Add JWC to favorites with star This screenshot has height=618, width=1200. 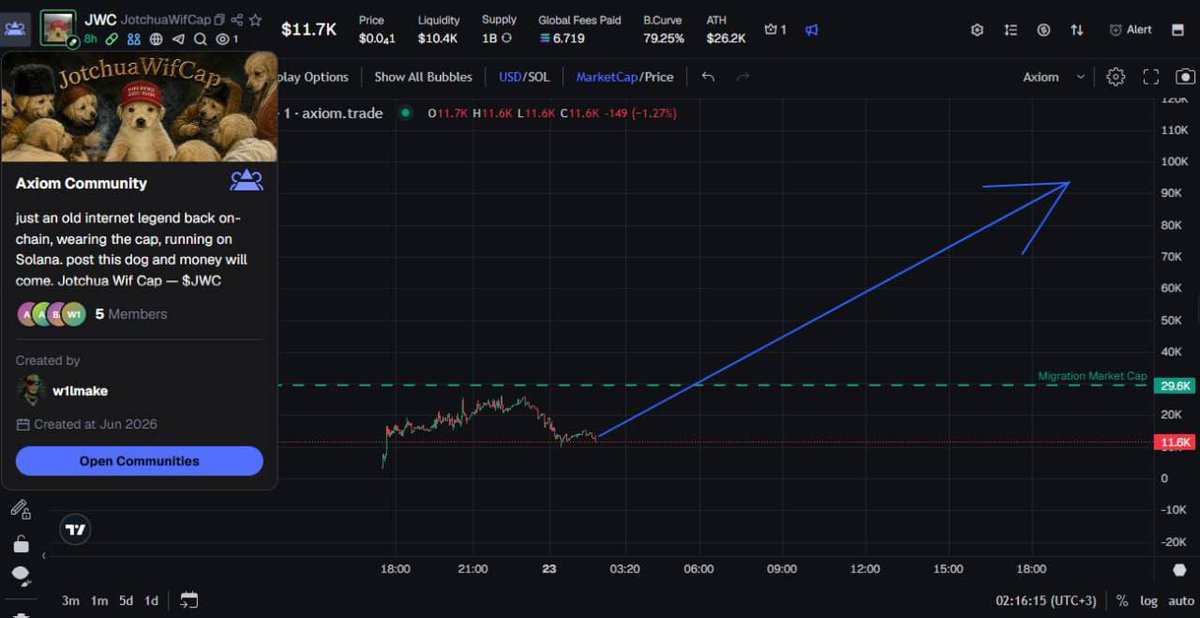[x=256, y=19]
